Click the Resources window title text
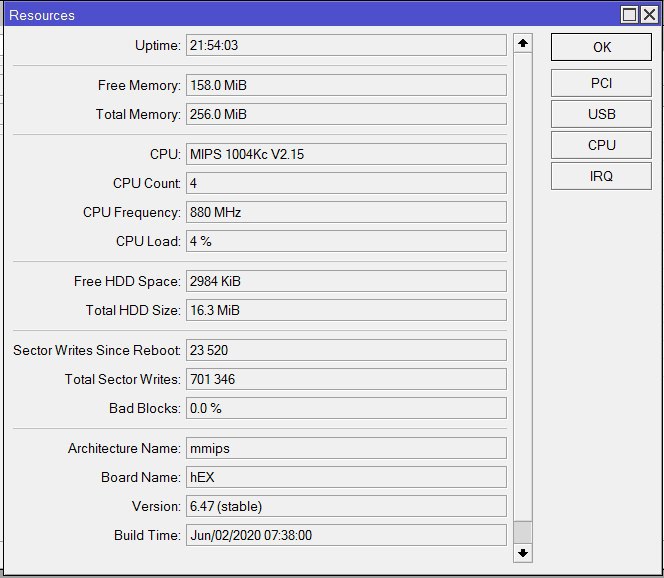Screen dimensions: 664x578 (x=42, y=15)
